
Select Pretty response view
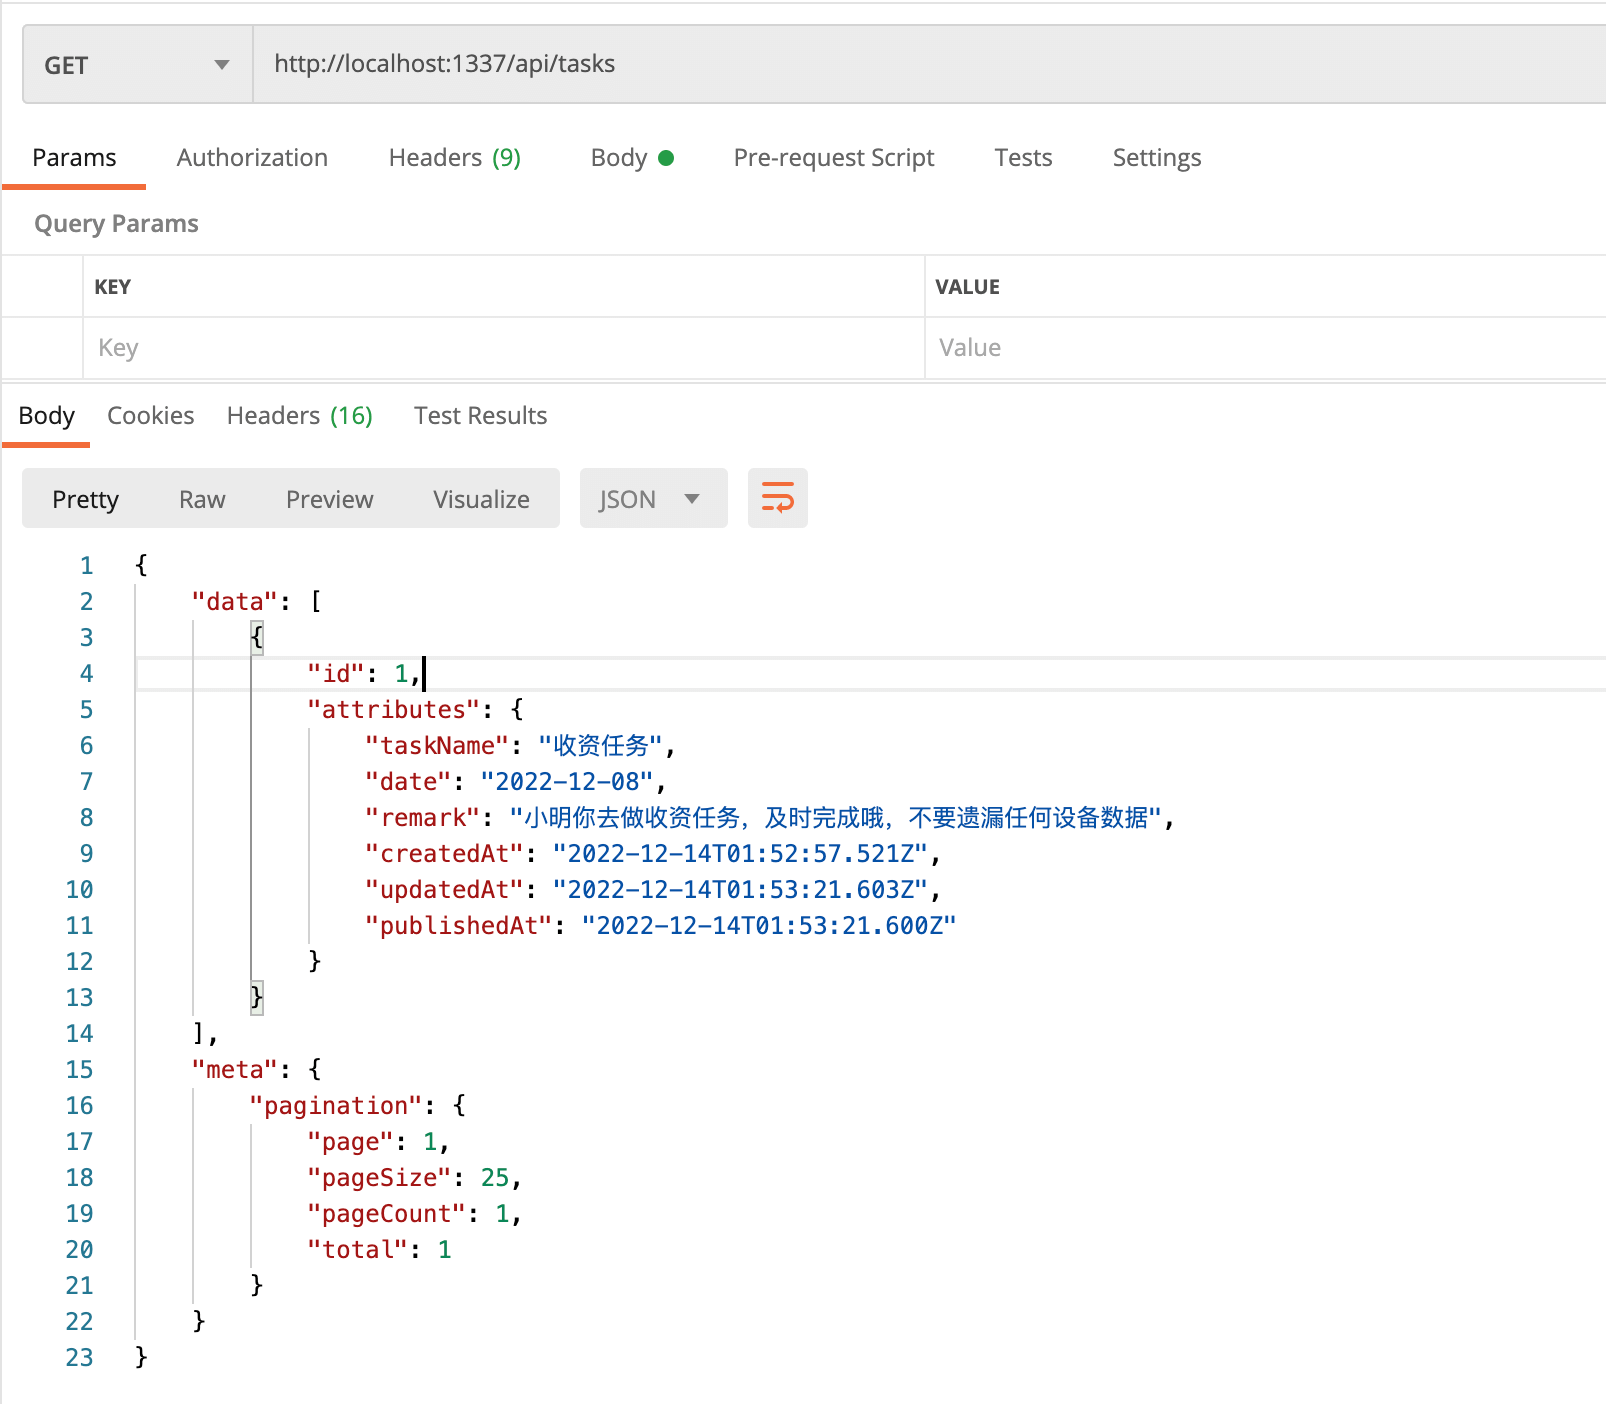86,499
